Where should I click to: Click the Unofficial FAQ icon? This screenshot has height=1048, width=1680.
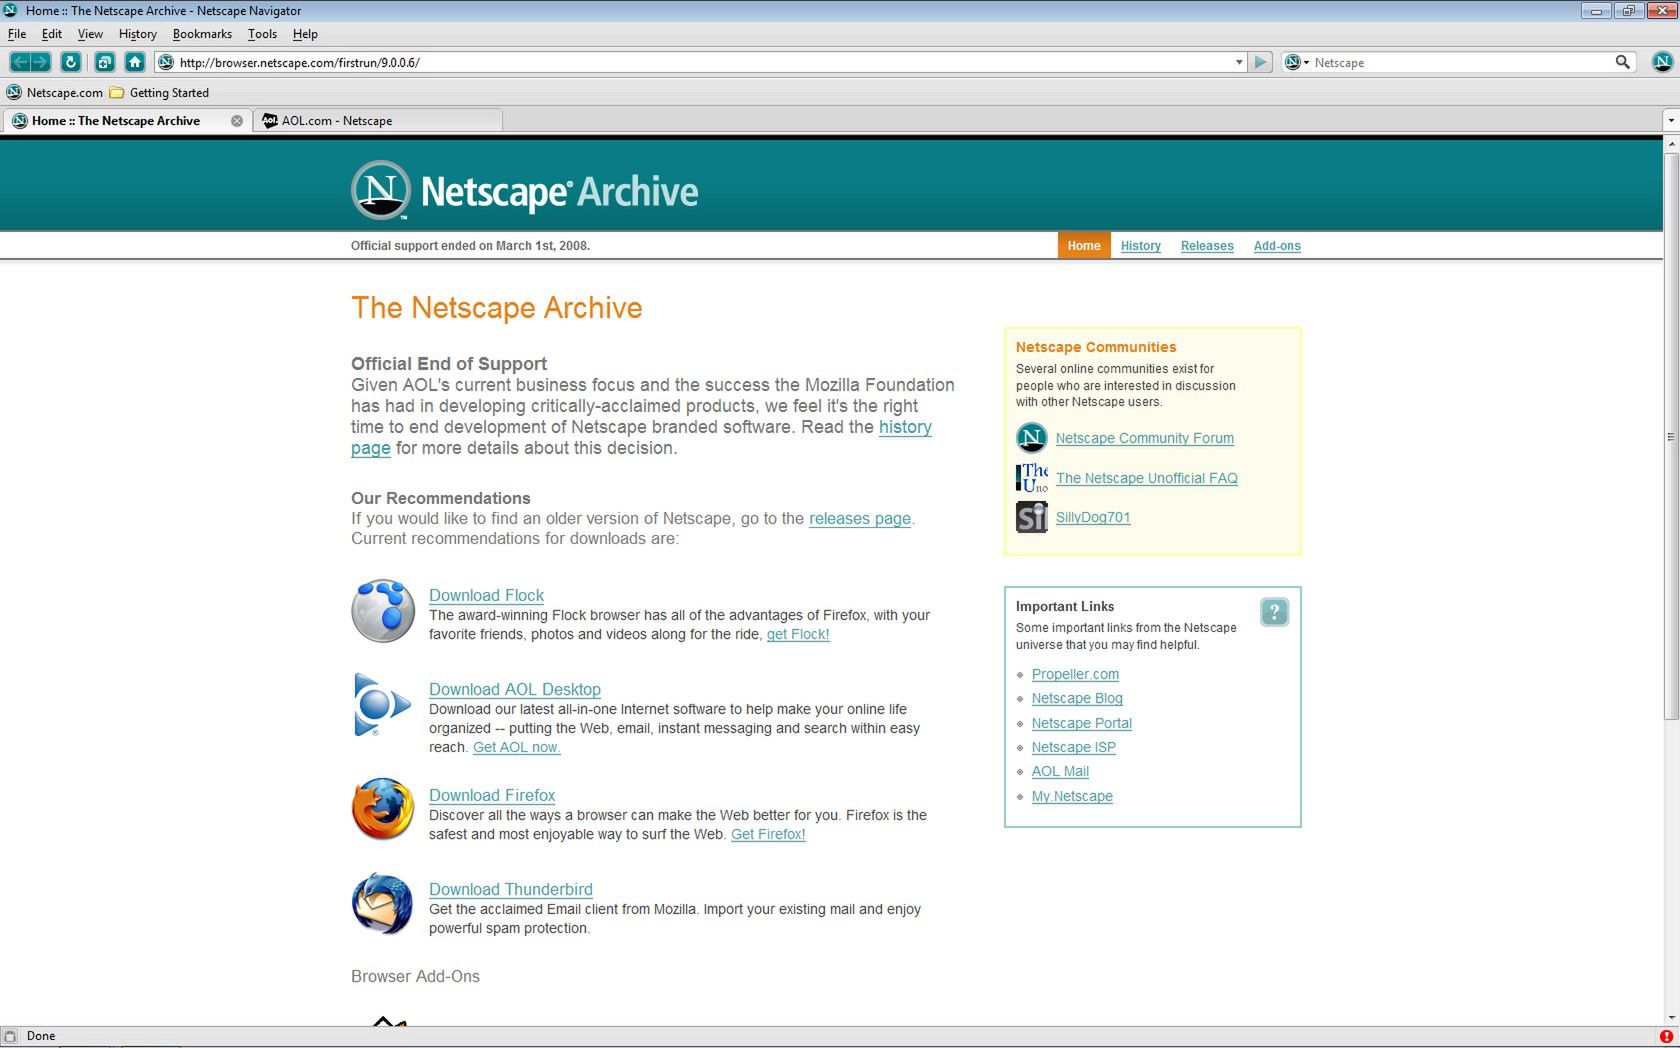click(x=1032, y=477)
